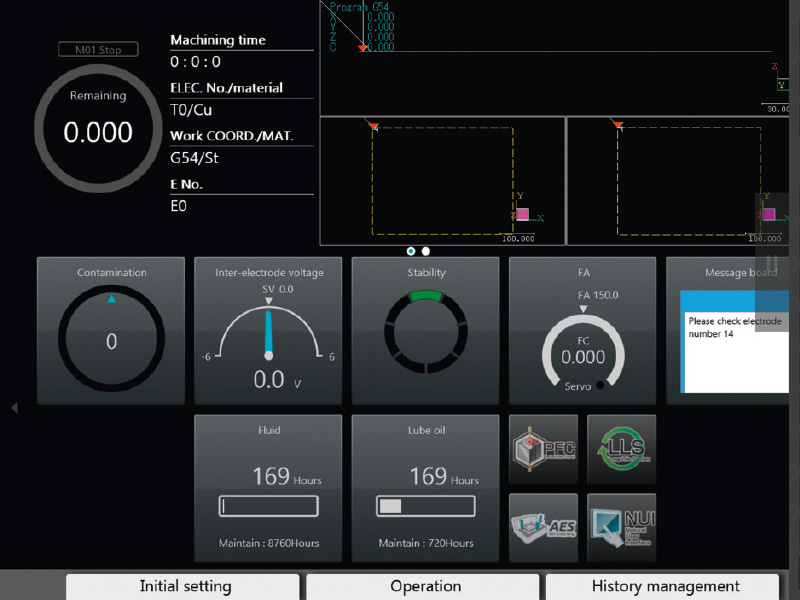Viewport: 800px width, 600px height.
Task: Select the second page indicator dot
Action: pos(426,251)
